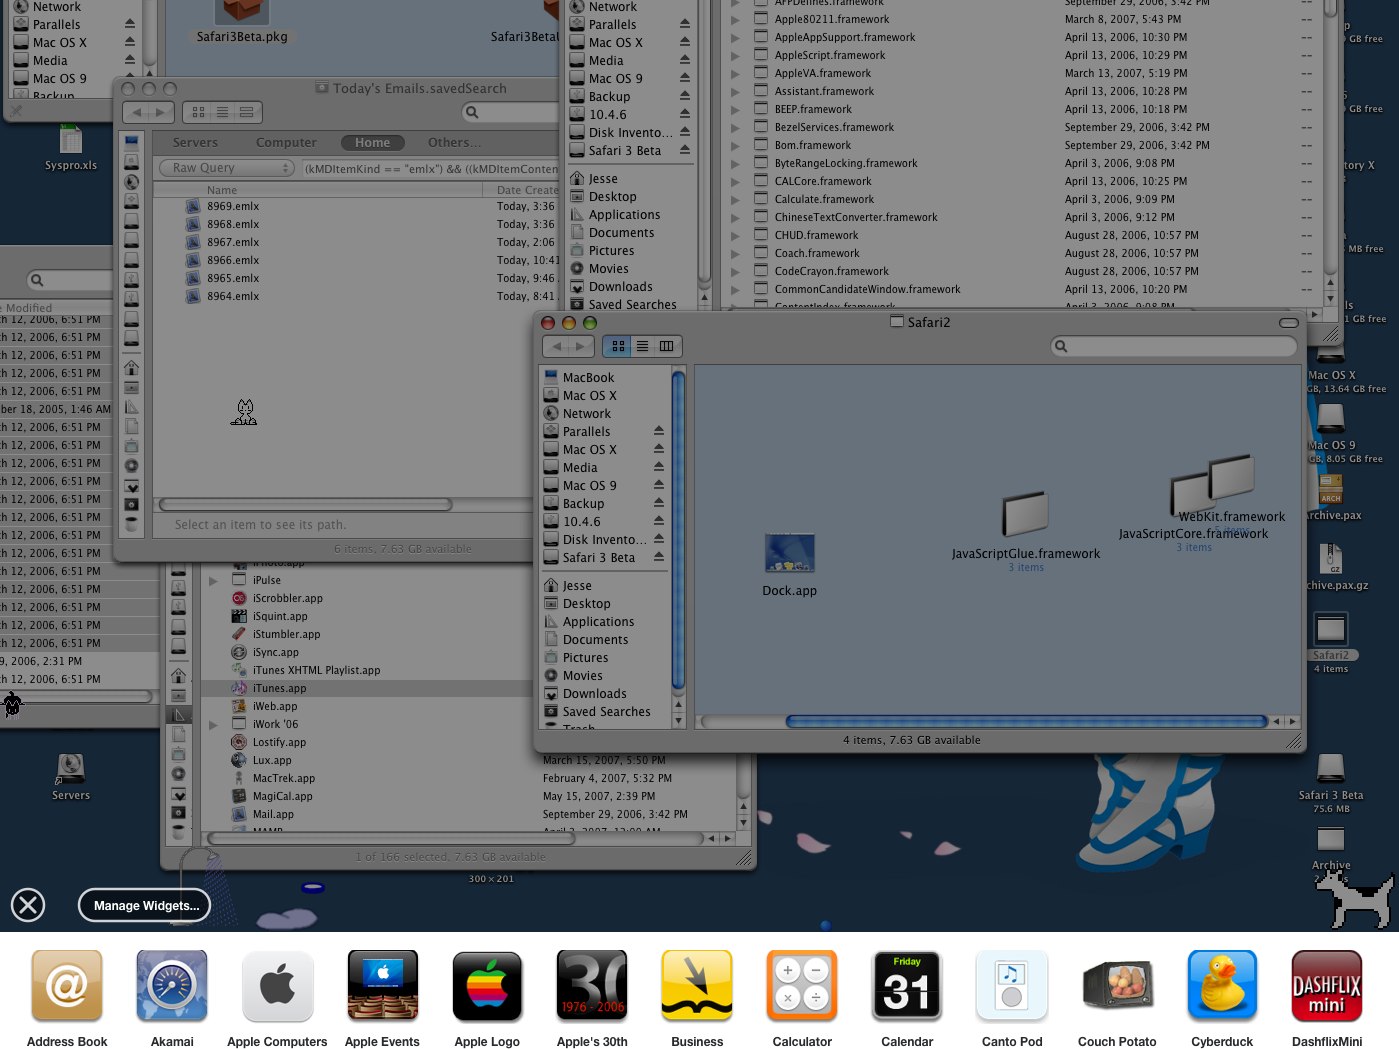Open Movies in frameworks window sidebar
Screen dimensions: 1399x1049
pyautogui.click(x=608, y=268)
